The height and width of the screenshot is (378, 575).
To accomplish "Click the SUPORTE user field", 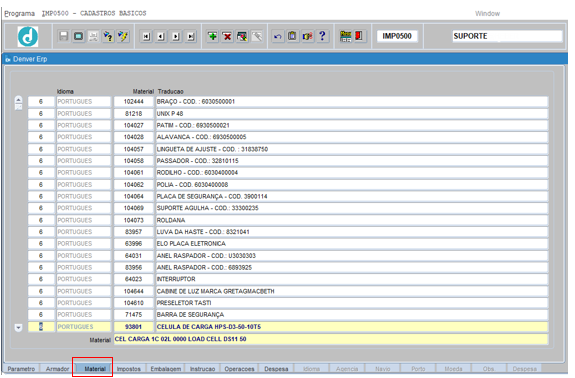I will (507, 36).
